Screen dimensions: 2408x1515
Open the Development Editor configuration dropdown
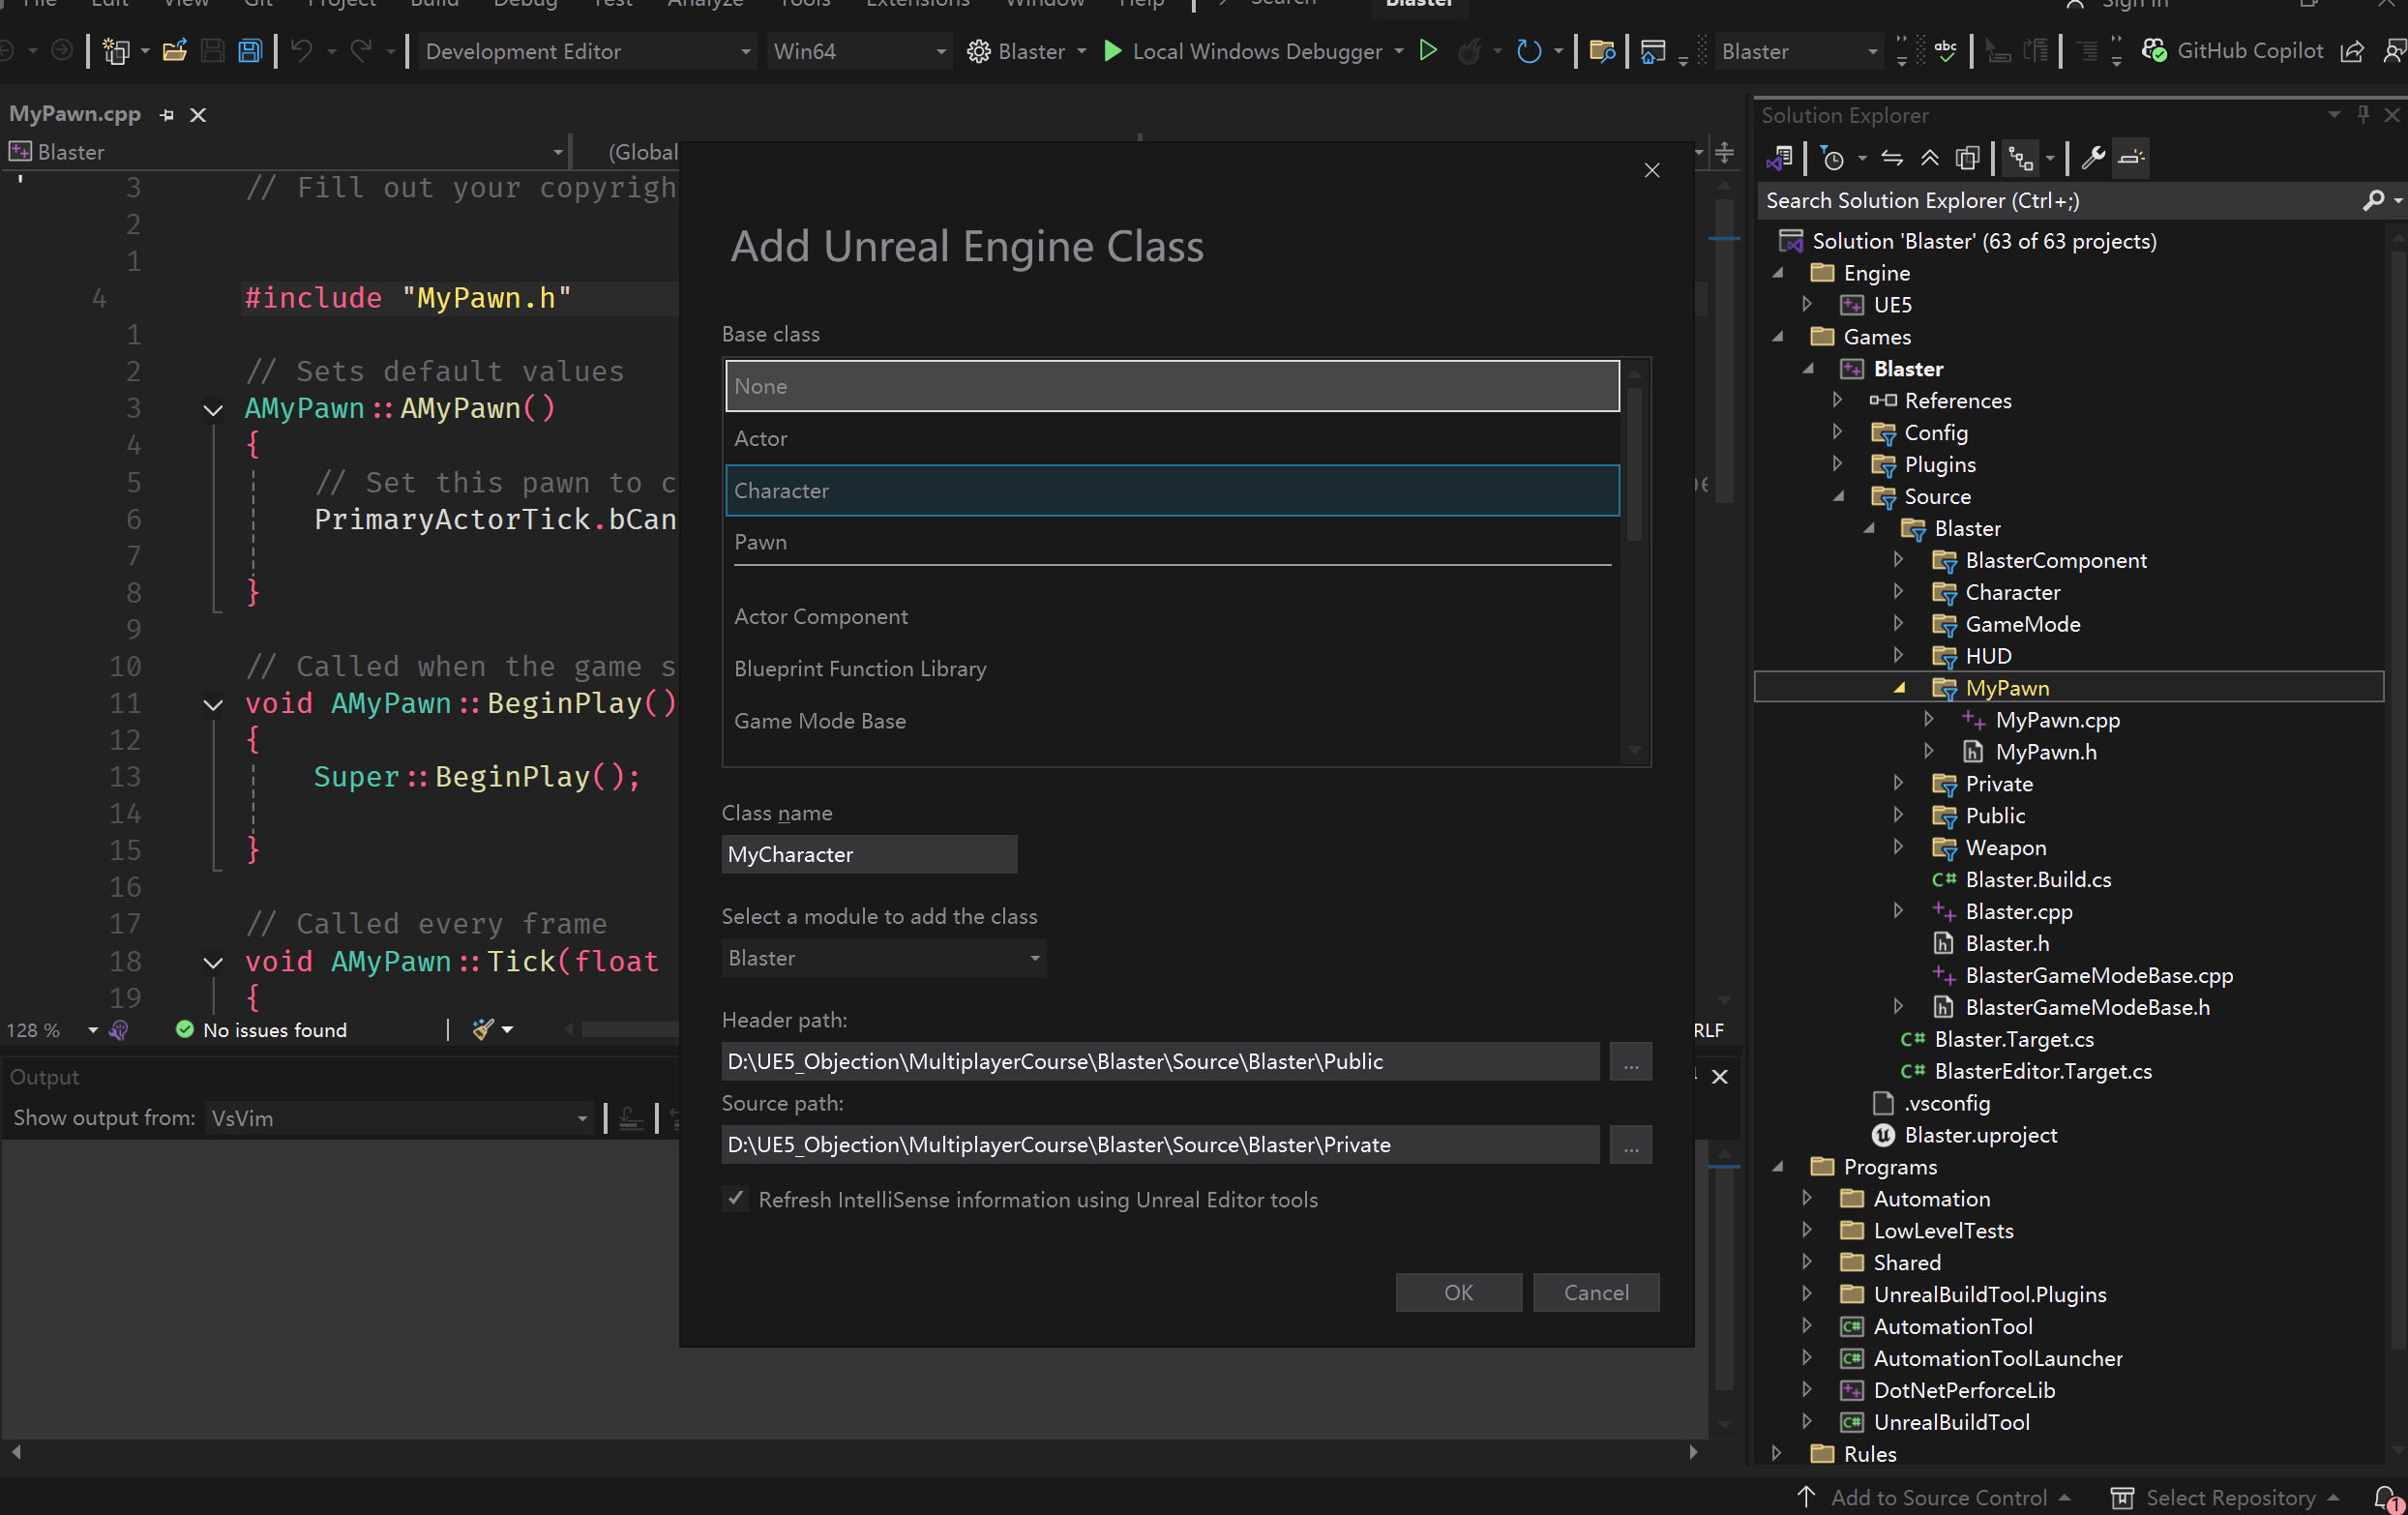click(x=585, y=51)
